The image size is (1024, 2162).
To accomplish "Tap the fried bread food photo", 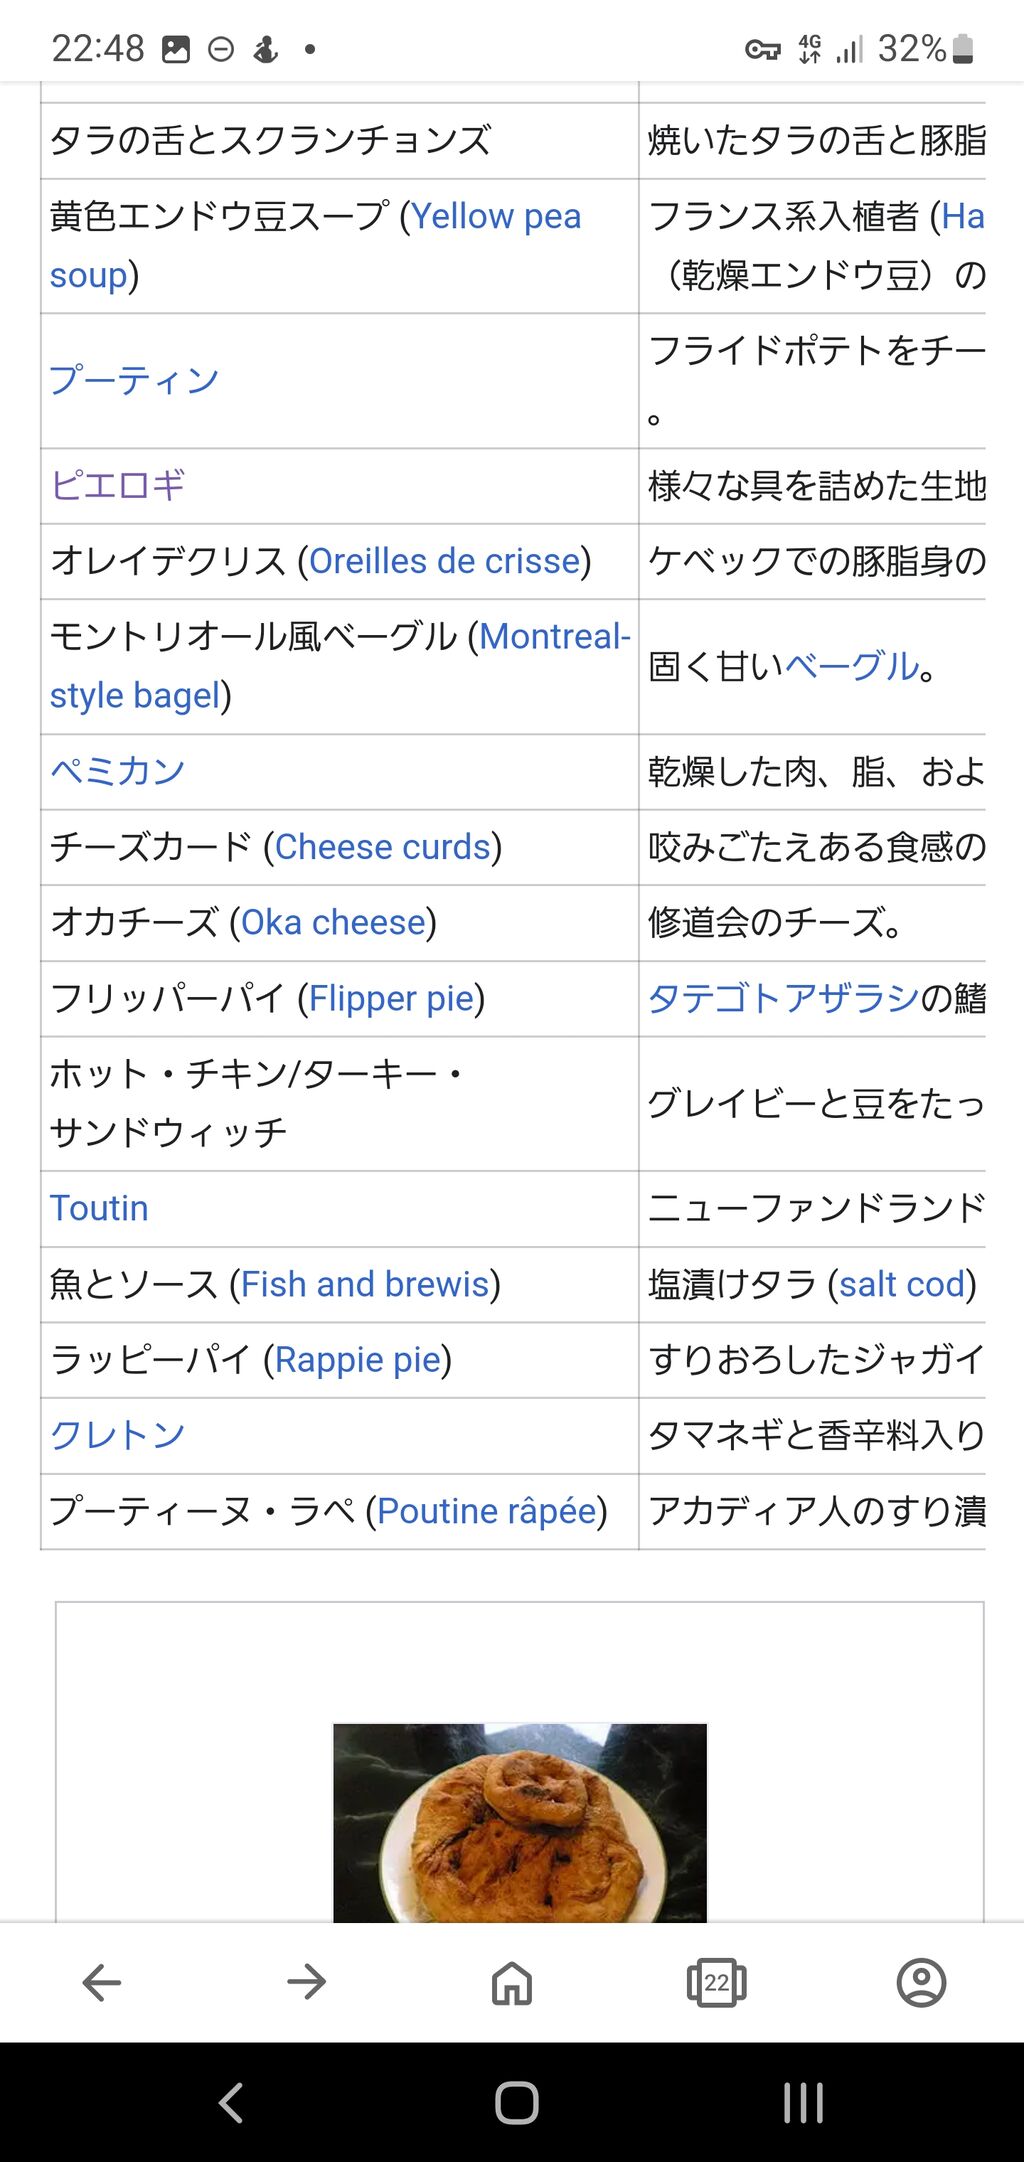I will coord(520,1822).
